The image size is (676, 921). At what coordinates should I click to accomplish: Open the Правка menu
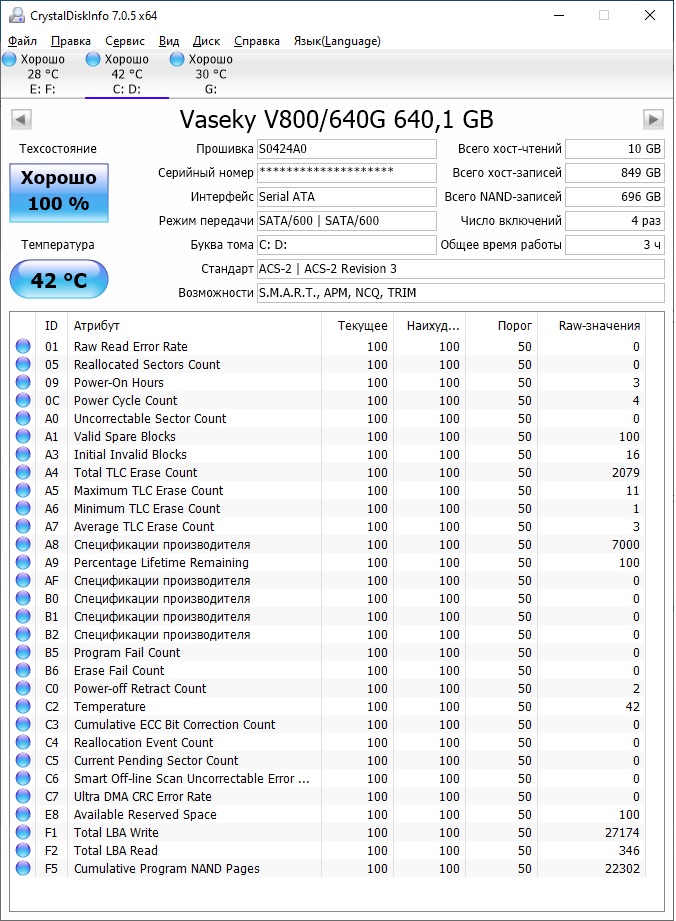point(70,41)
